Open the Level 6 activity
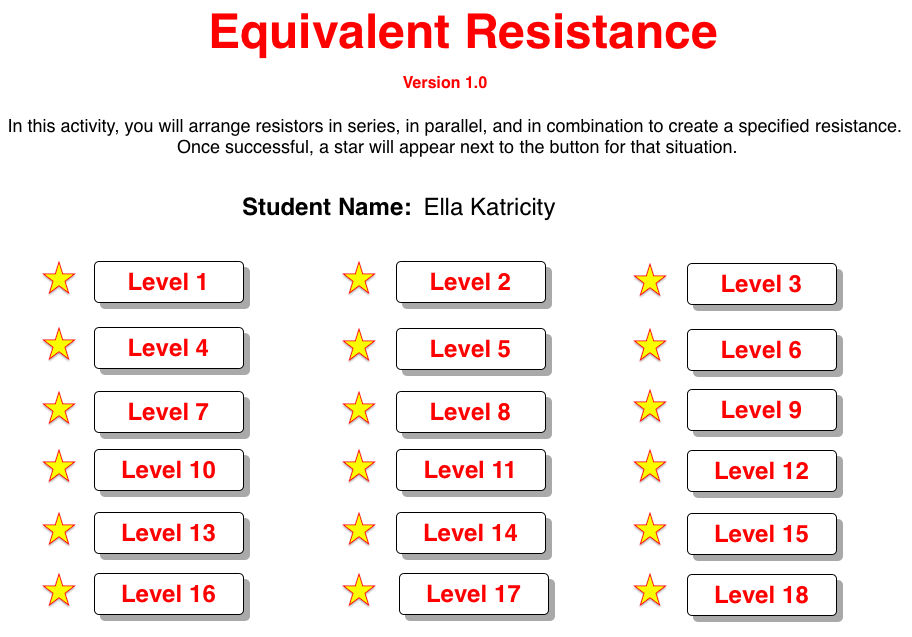This screenshot has width=912, height=637. [x=761, y=349]
